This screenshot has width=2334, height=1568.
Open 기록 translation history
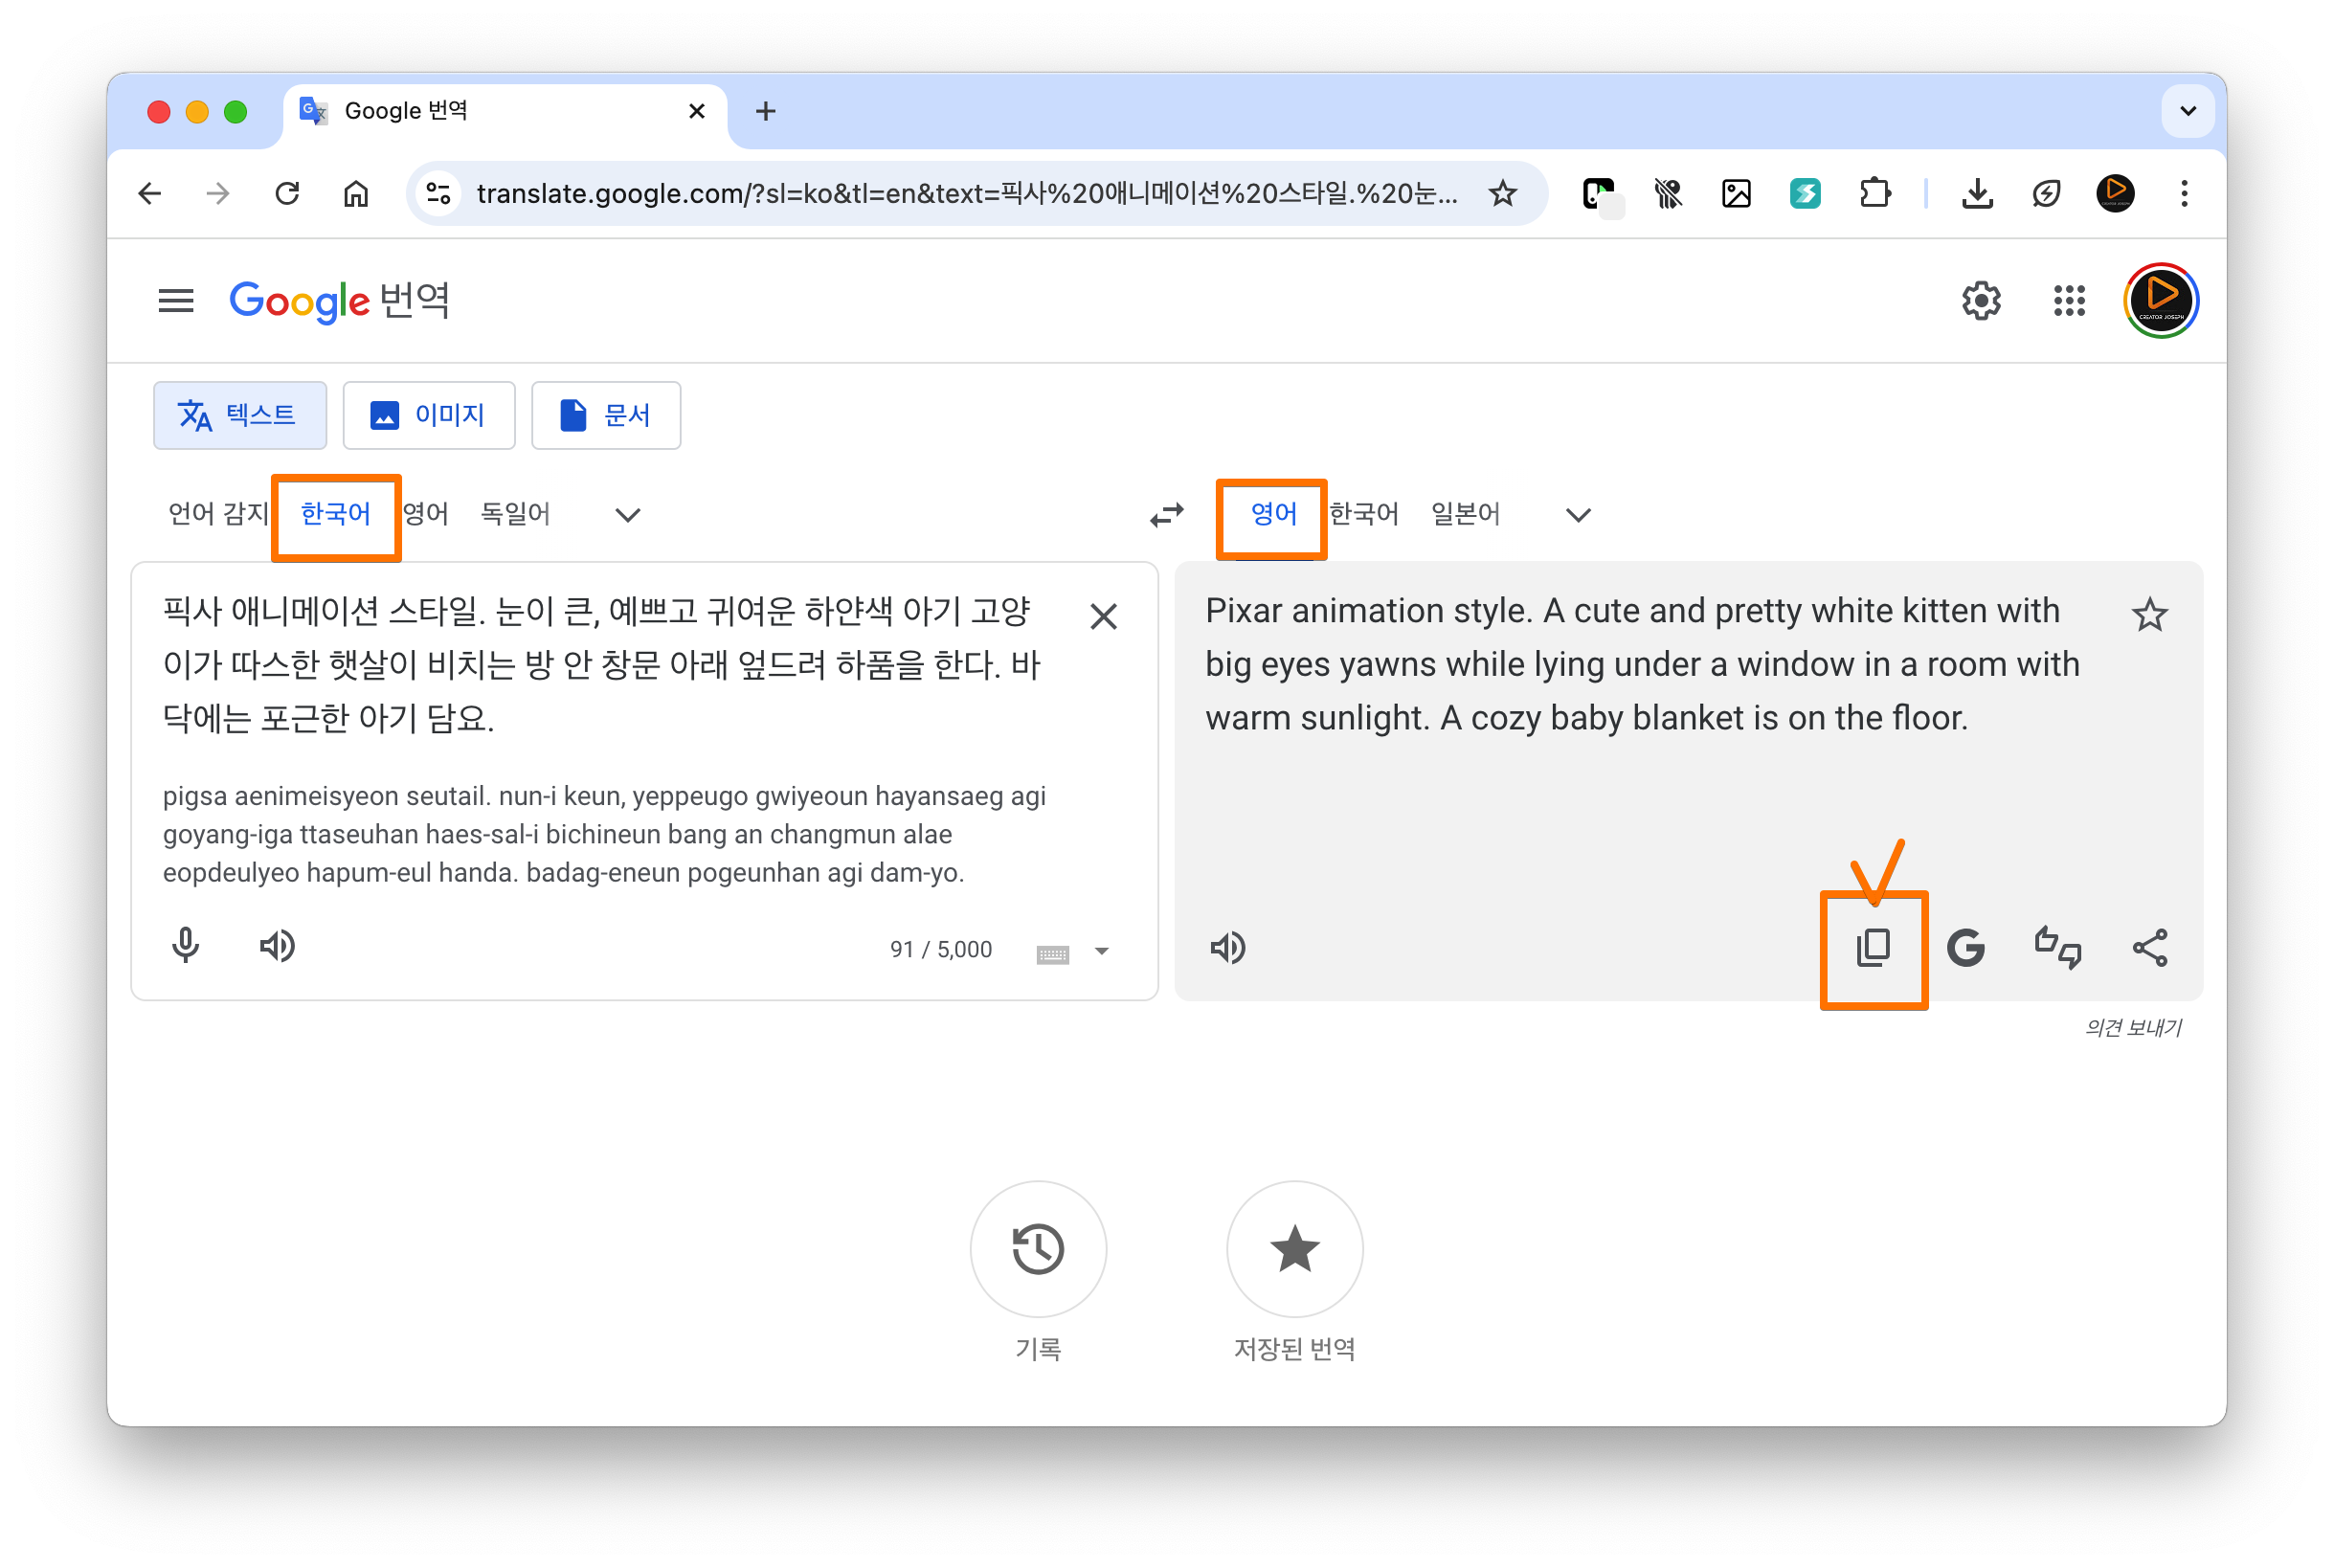1038,1249
